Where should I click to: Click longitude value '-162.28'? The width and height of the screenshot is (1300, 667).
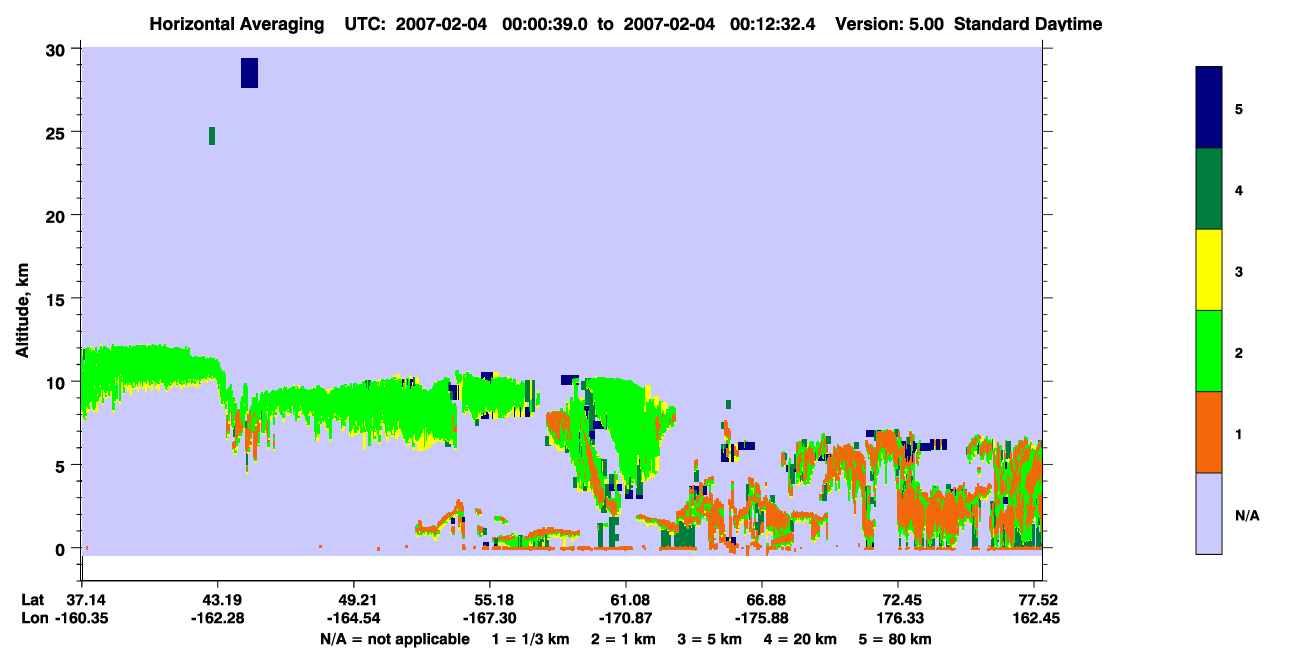217,618
